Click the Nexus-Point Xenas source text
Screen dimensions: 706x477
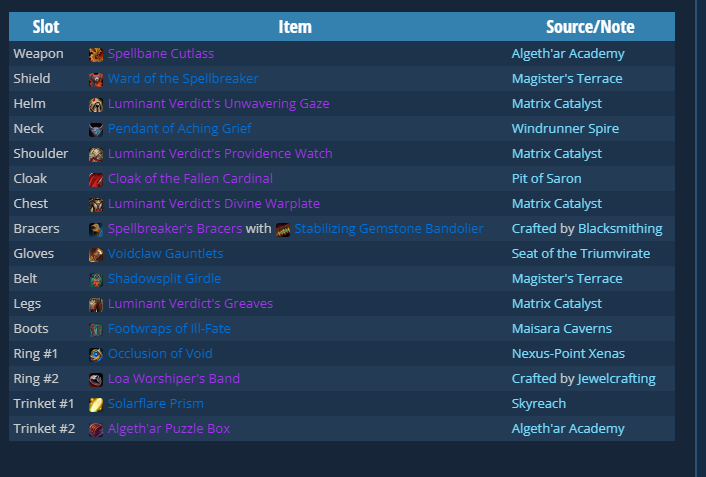pos(568,354)
